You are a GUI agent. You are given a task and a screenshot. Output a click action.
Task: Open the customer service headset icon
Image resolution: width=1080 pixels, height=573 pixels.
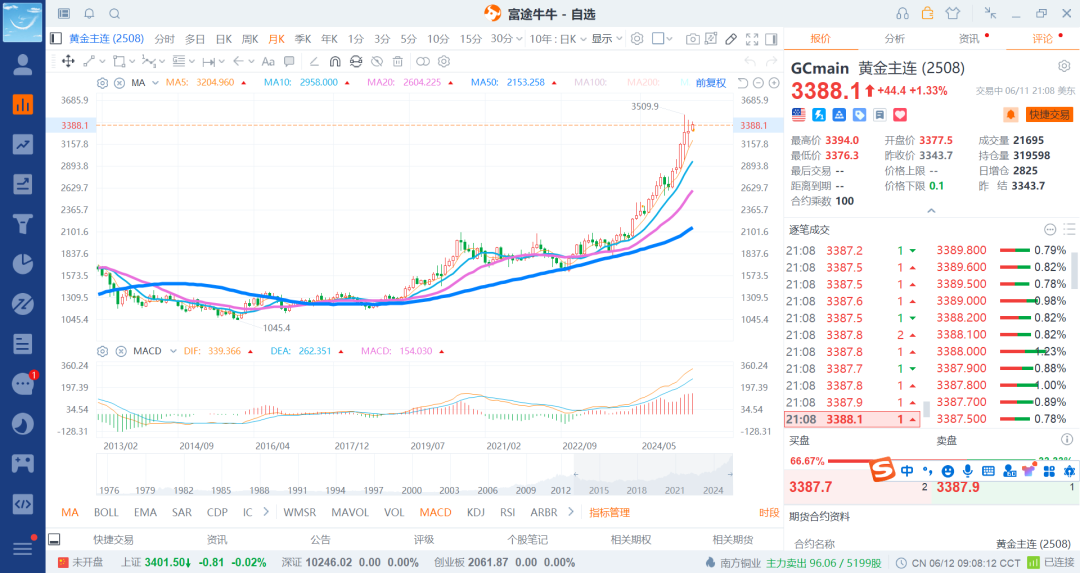coord(902,13)
